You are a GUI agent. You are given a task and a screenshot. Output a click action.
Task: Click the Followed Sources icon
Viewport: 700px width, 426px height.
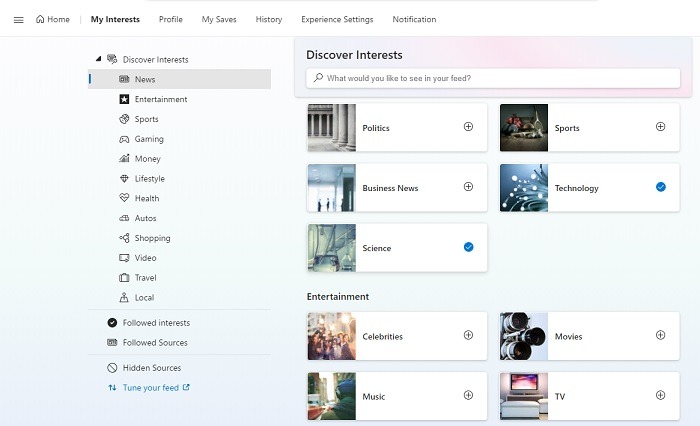(112, 342)
